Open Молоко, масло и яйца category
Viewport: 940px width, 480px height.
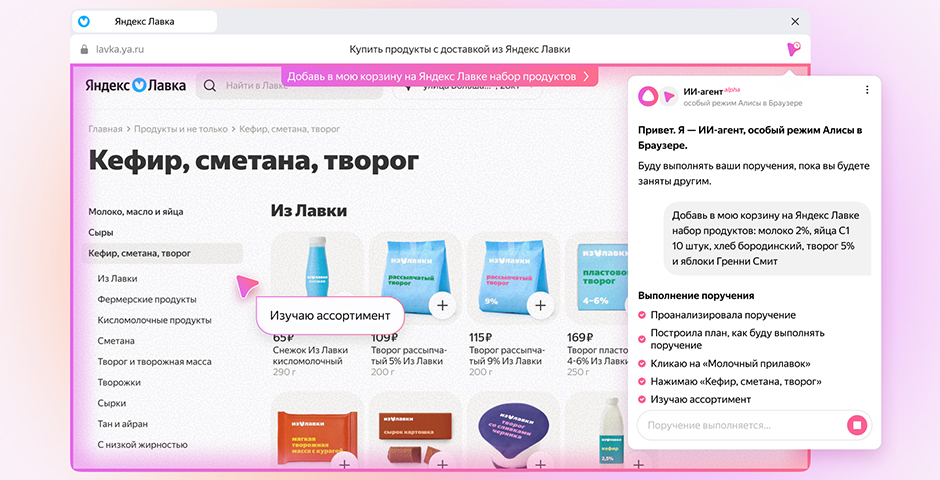coord(136,212)
